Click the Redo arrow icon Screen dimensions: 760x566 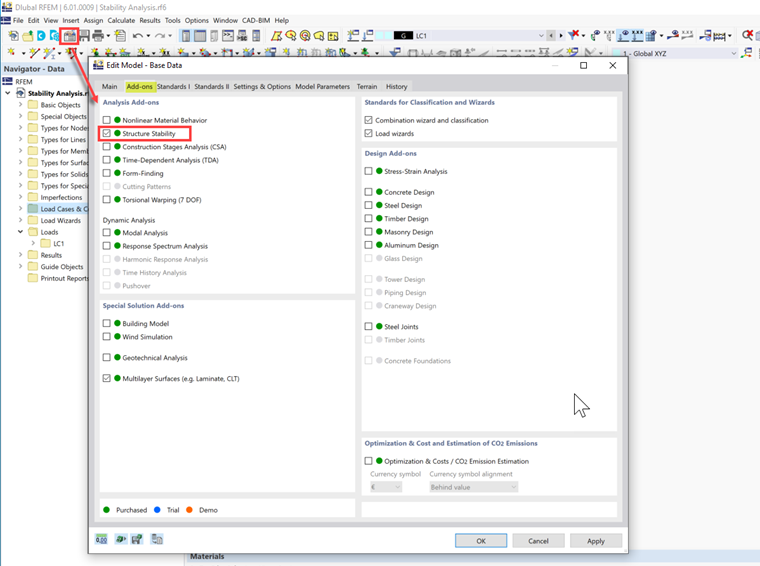point(160,35)
